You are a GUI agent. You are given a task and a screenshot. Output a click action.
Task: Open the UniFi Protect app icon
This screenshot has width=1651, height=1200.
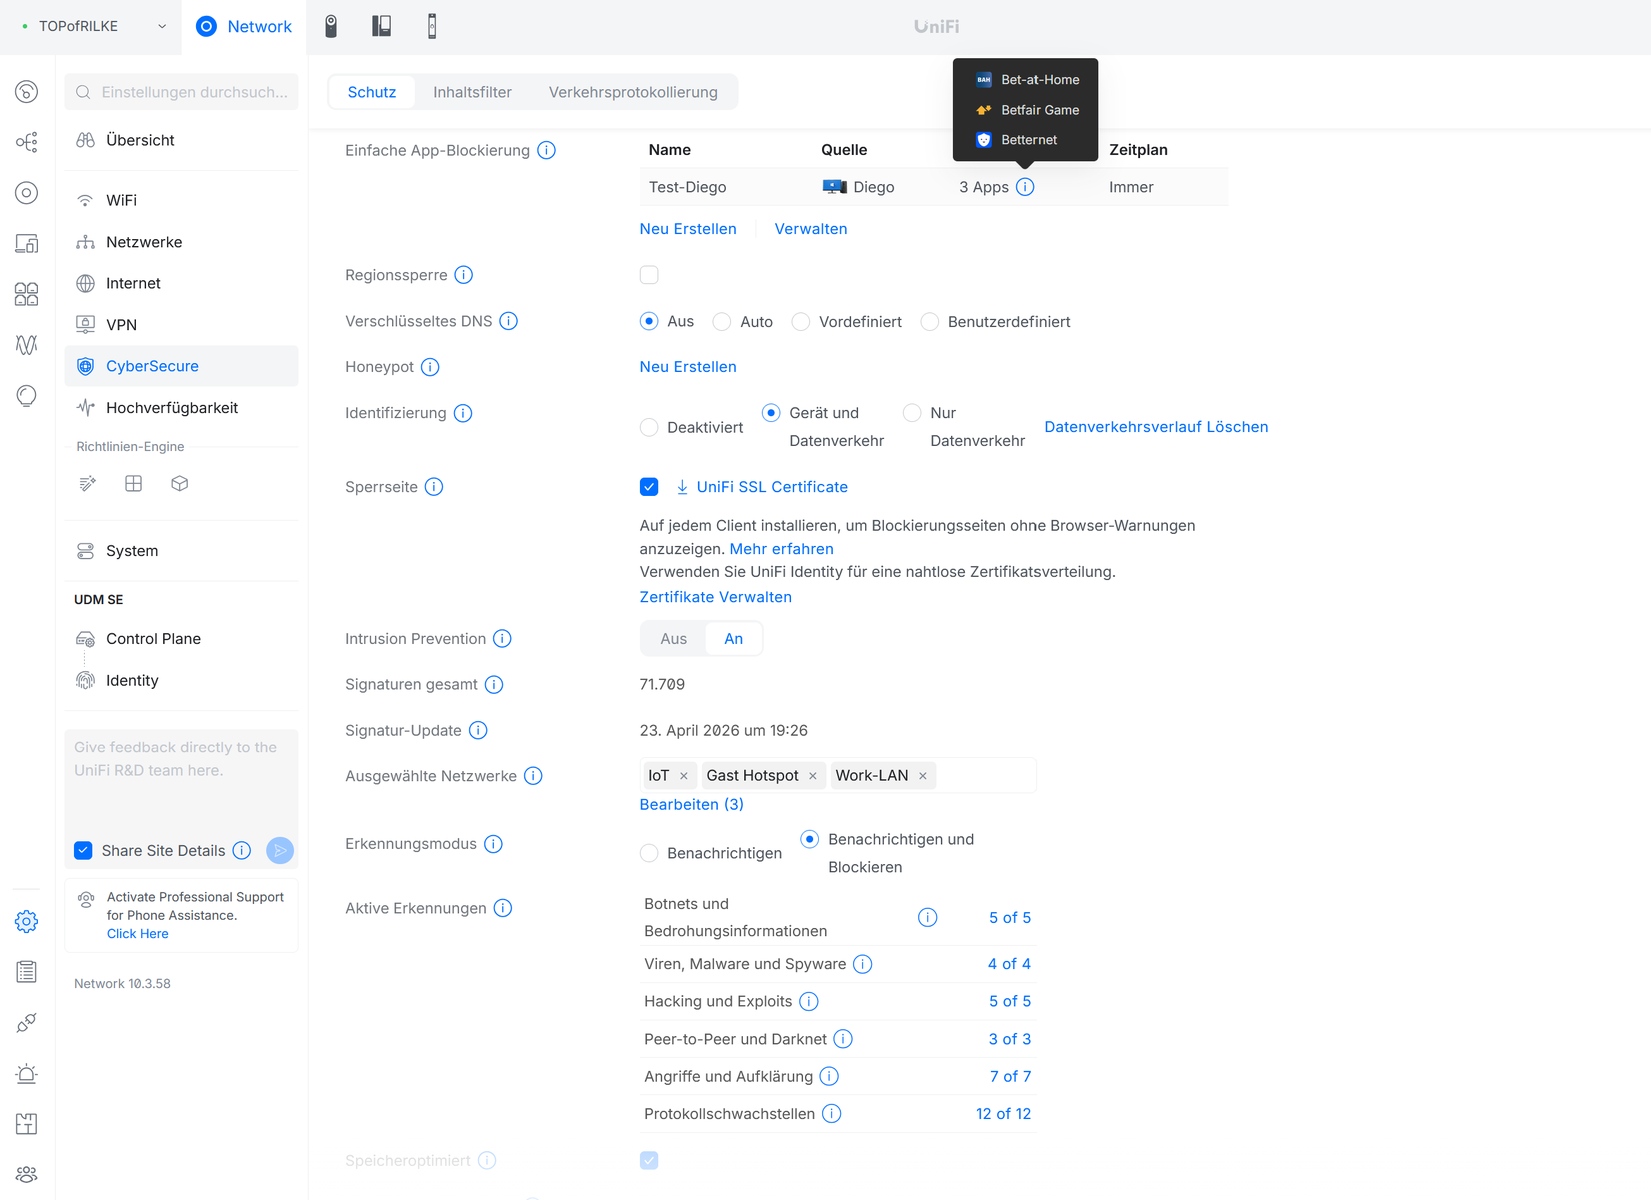coord(331,26)
